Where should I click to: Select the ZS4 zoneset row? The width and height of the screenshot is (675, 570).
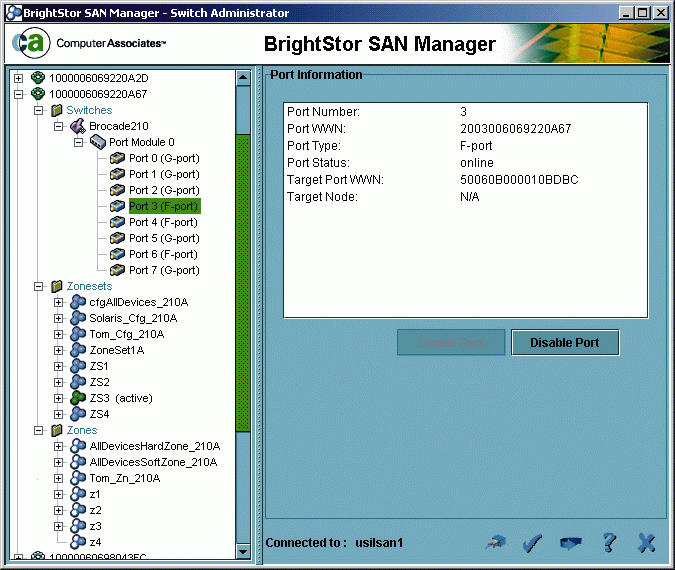pyautogui.click(x=99, y=414)
